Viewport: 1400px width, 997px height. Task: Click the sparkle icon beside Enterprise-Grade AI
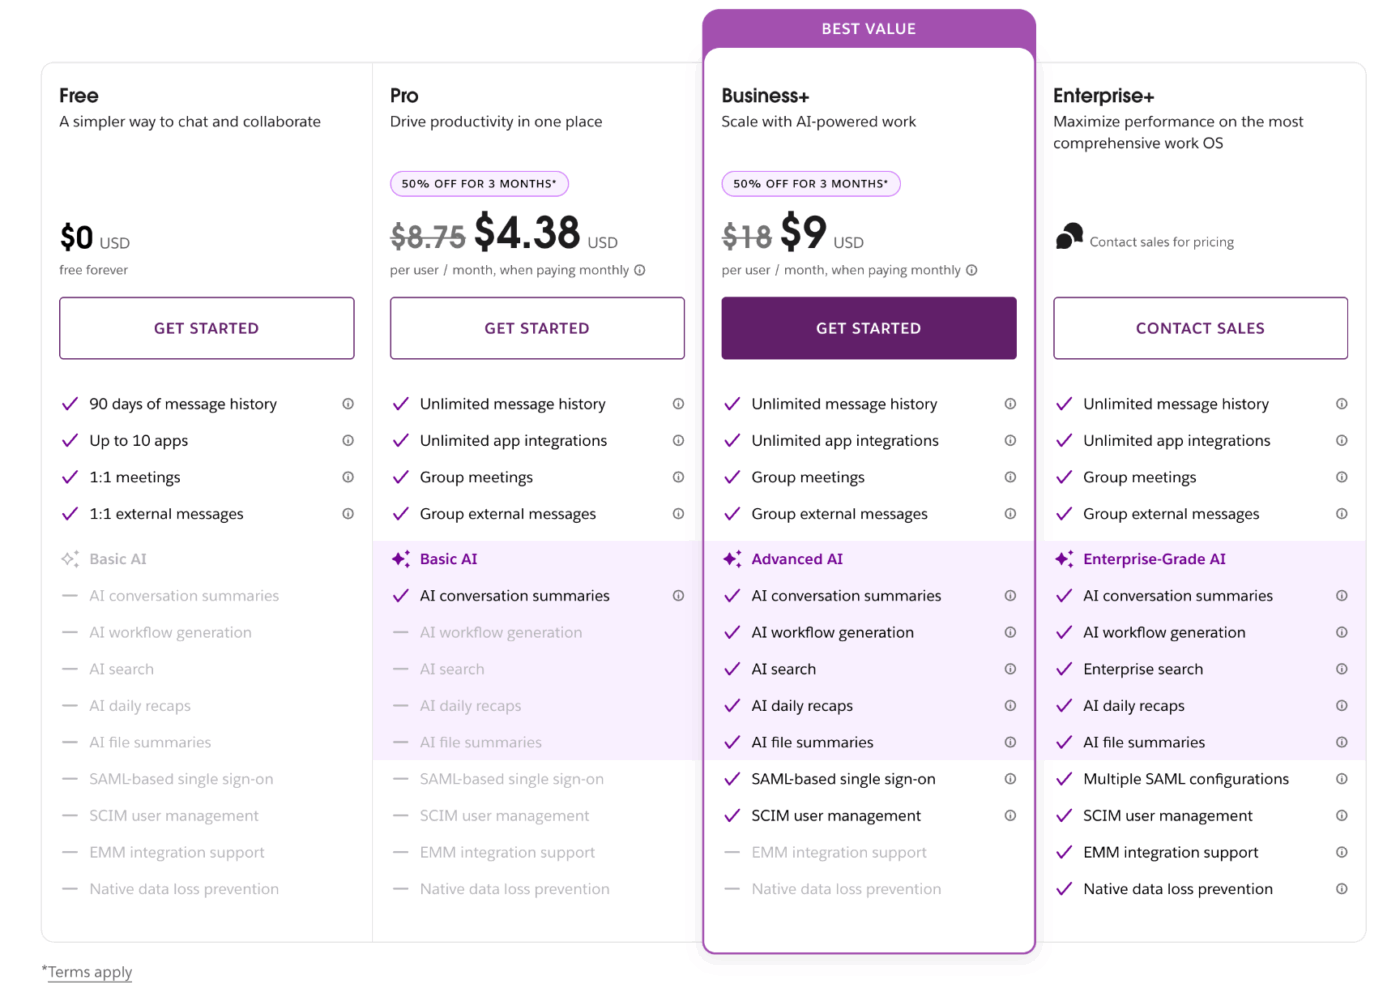point(1064,559)
